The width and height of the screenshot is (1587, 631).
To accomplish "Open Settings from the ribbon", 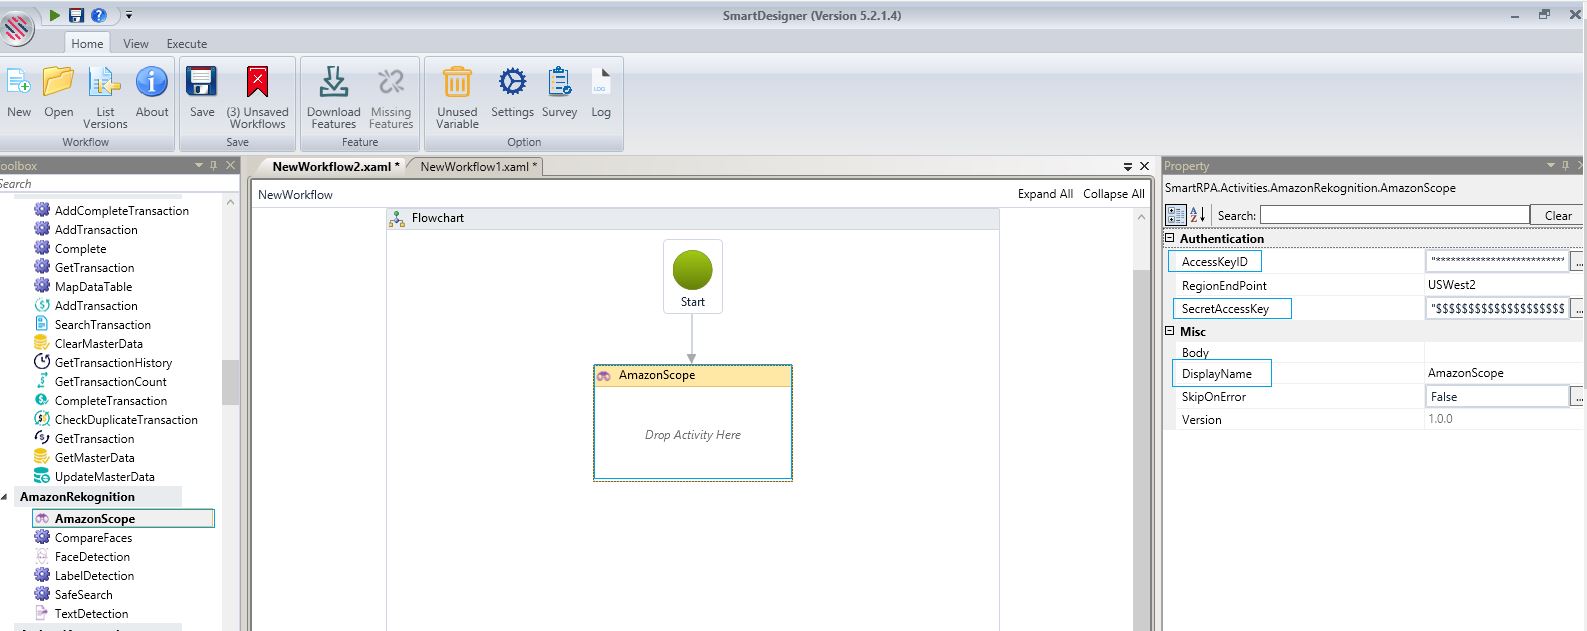I will 512,84.
